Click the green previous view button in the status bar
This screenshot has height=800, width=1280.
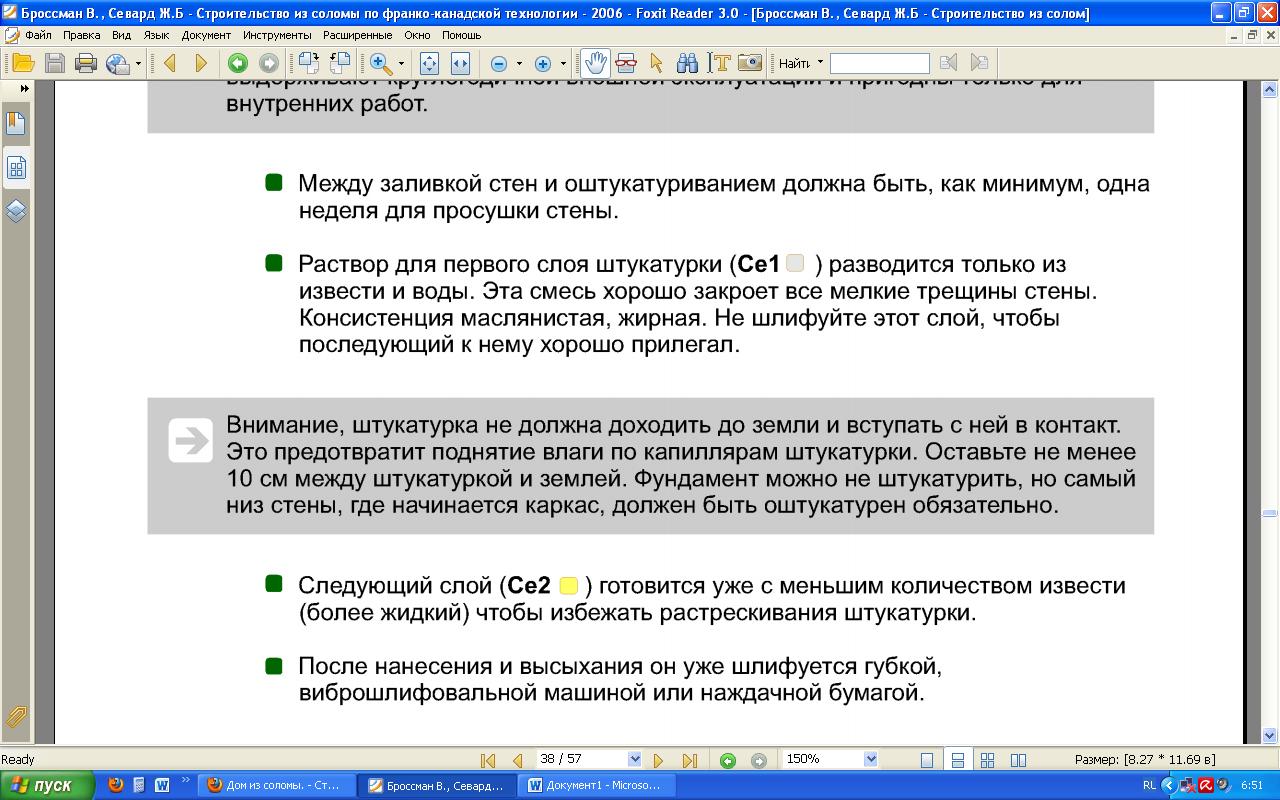tap(728, 760)
